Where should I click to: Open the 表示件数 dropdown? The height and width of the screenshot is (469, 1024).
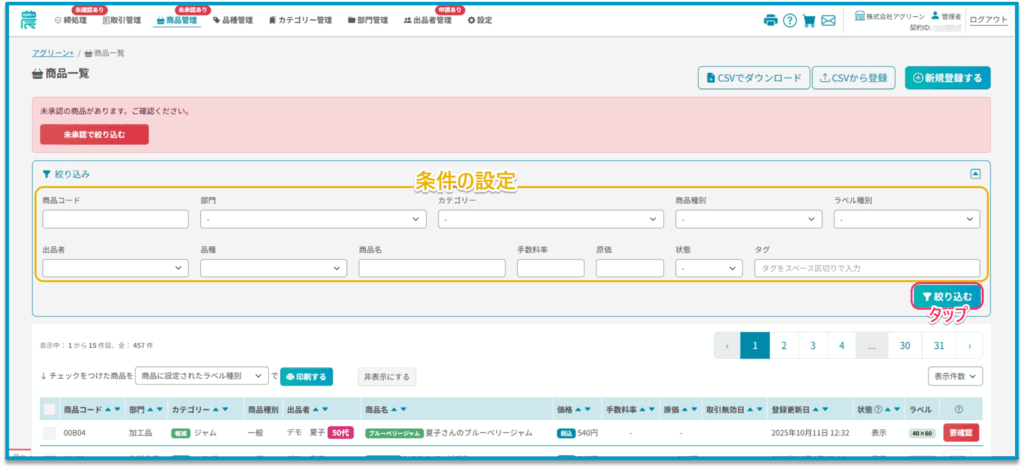(x=955, y=376)
